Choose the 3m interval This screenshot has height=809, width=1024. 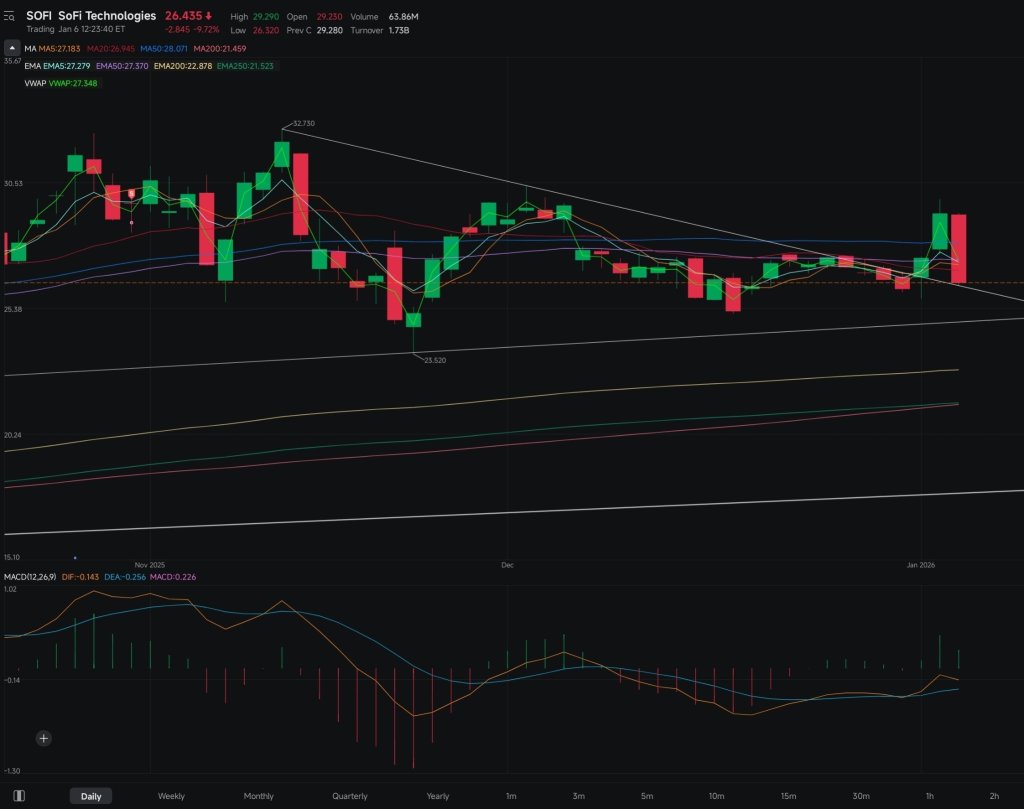tap(579, 796)
